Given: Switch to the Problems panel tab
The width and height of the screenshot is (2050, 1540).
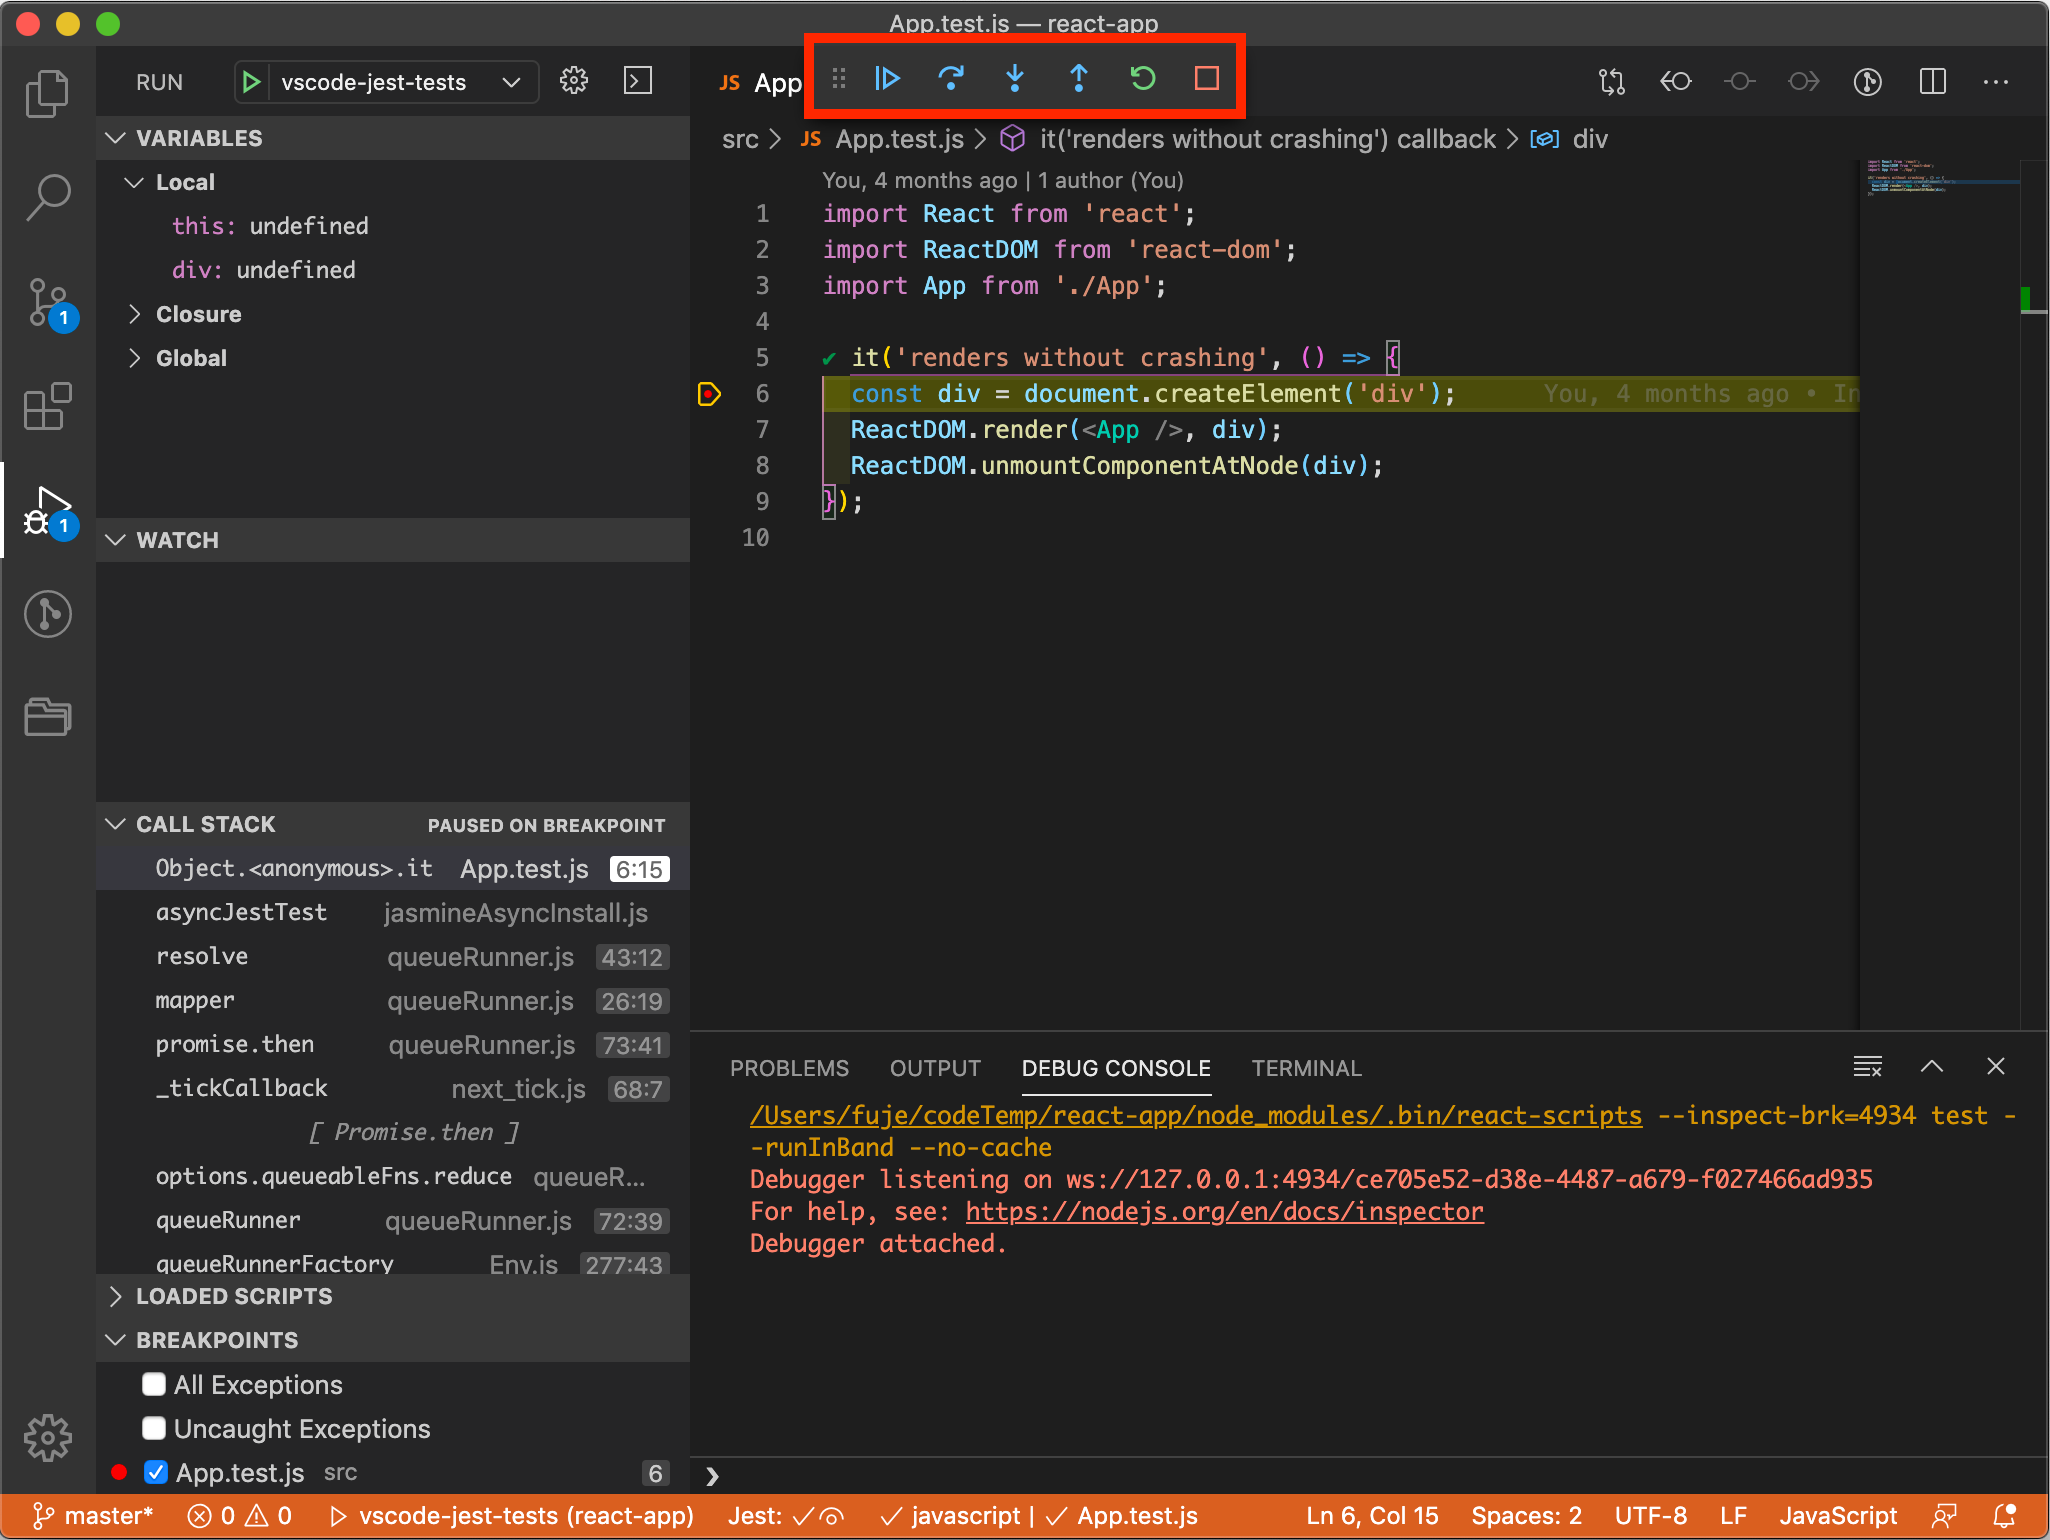Looking at the screenshot, I should [x=789, y=1068].
